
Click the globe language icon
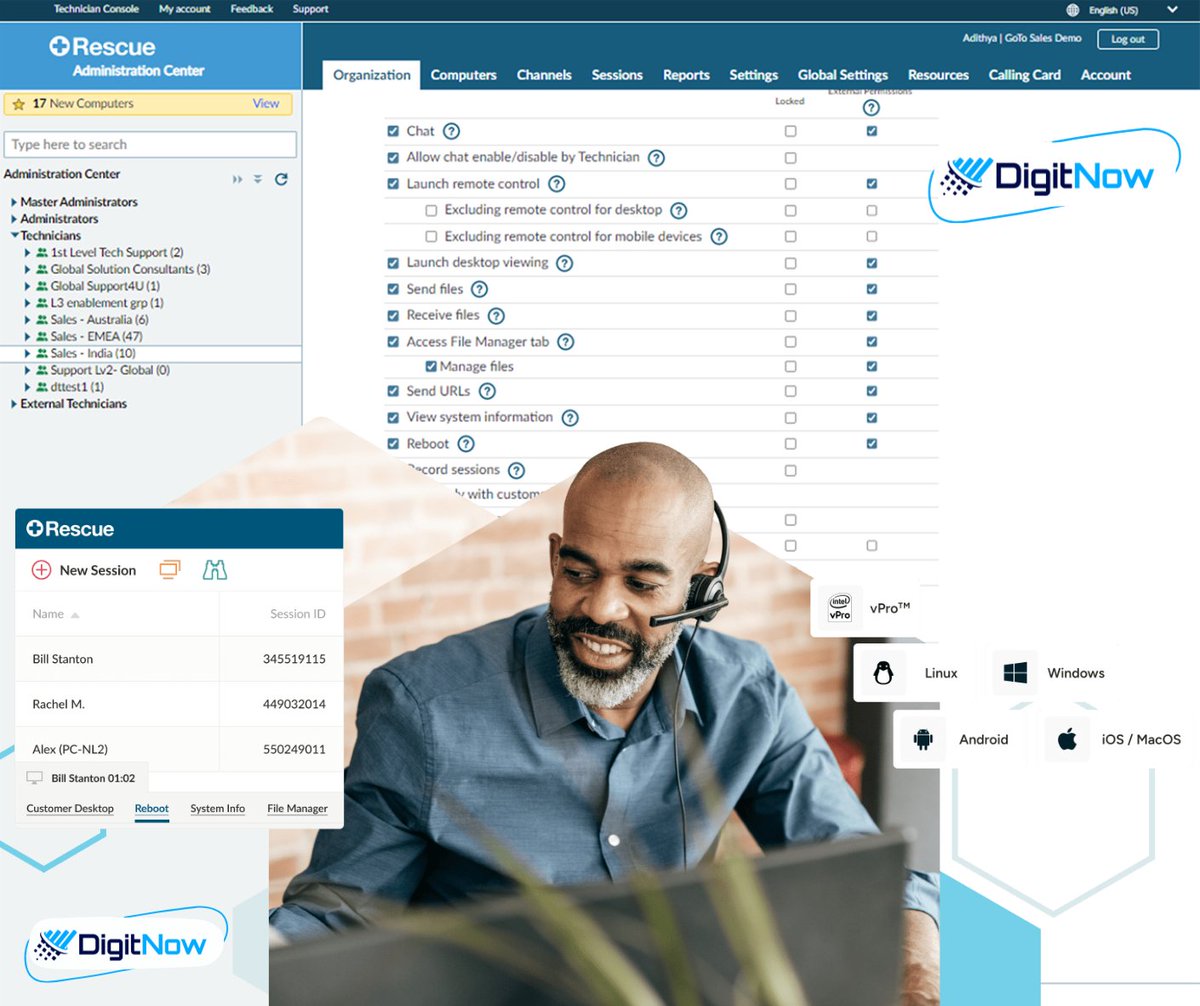pyautogui.click(x=1073, y=10)
